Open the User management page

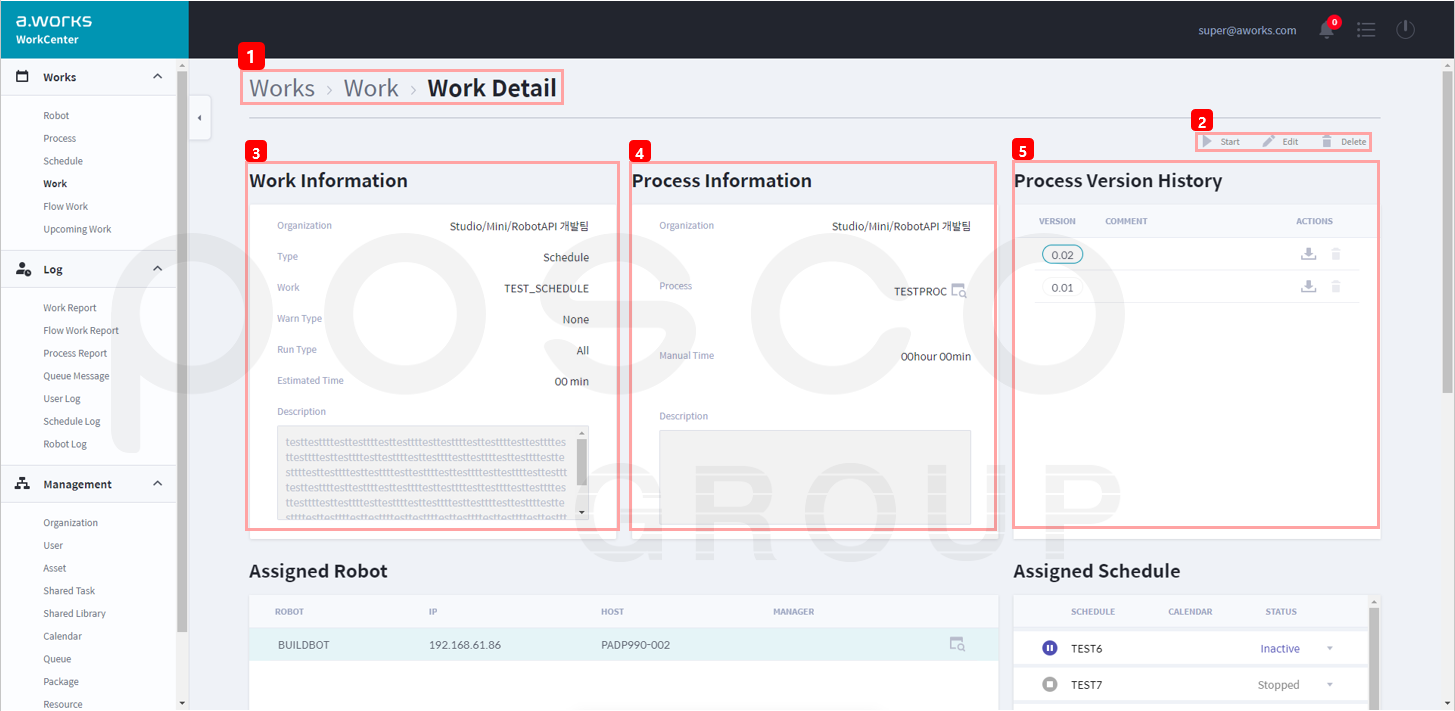53,546
